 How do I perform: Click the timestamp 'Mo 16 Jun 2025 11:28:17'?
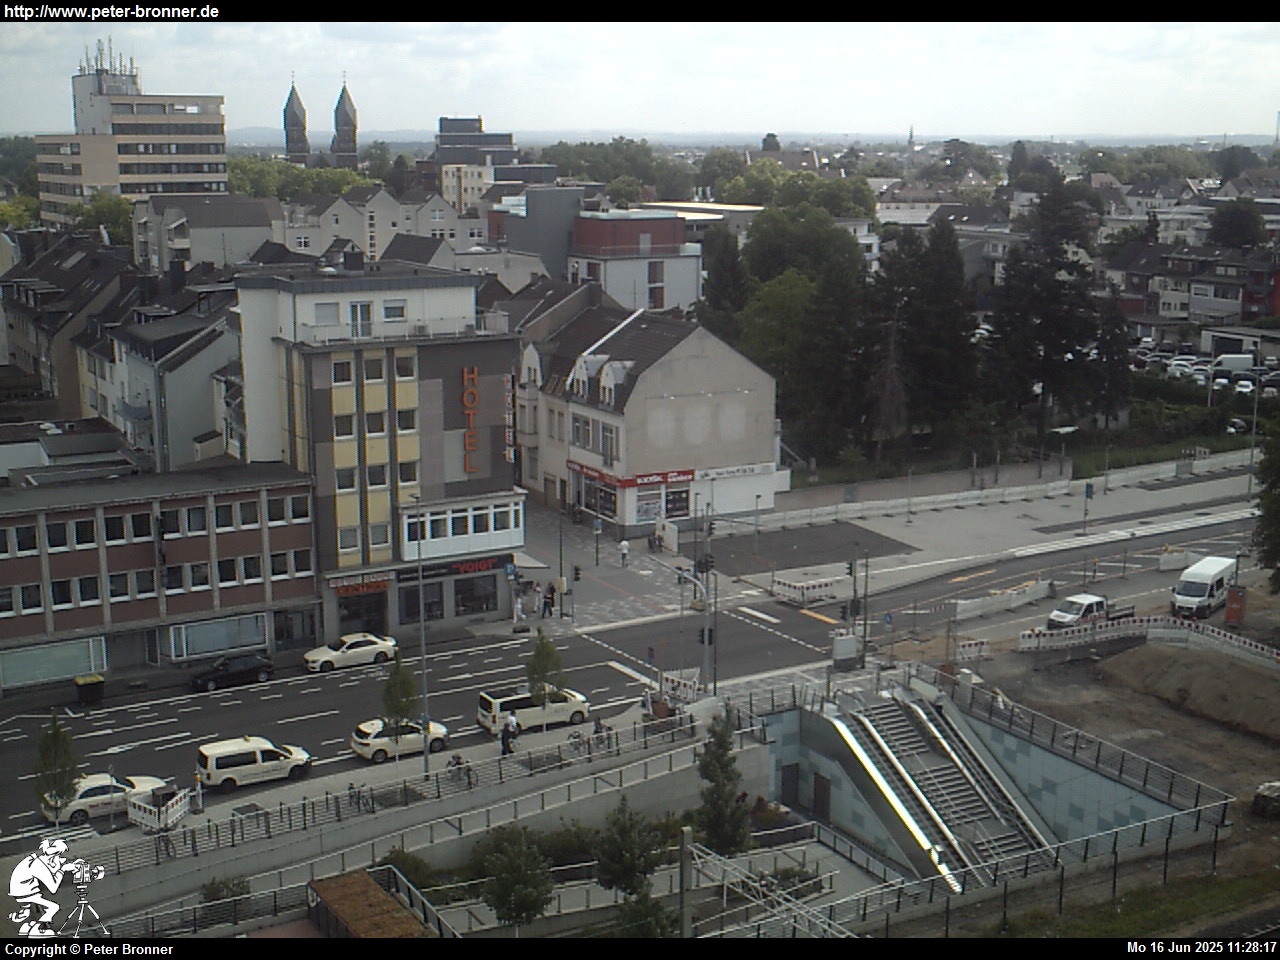point(1201,948)
